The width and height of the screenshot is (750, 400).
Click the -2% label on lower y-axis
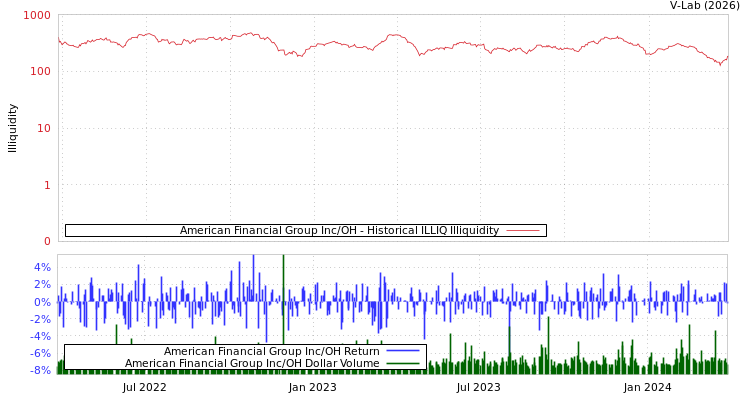coord(40,319)
